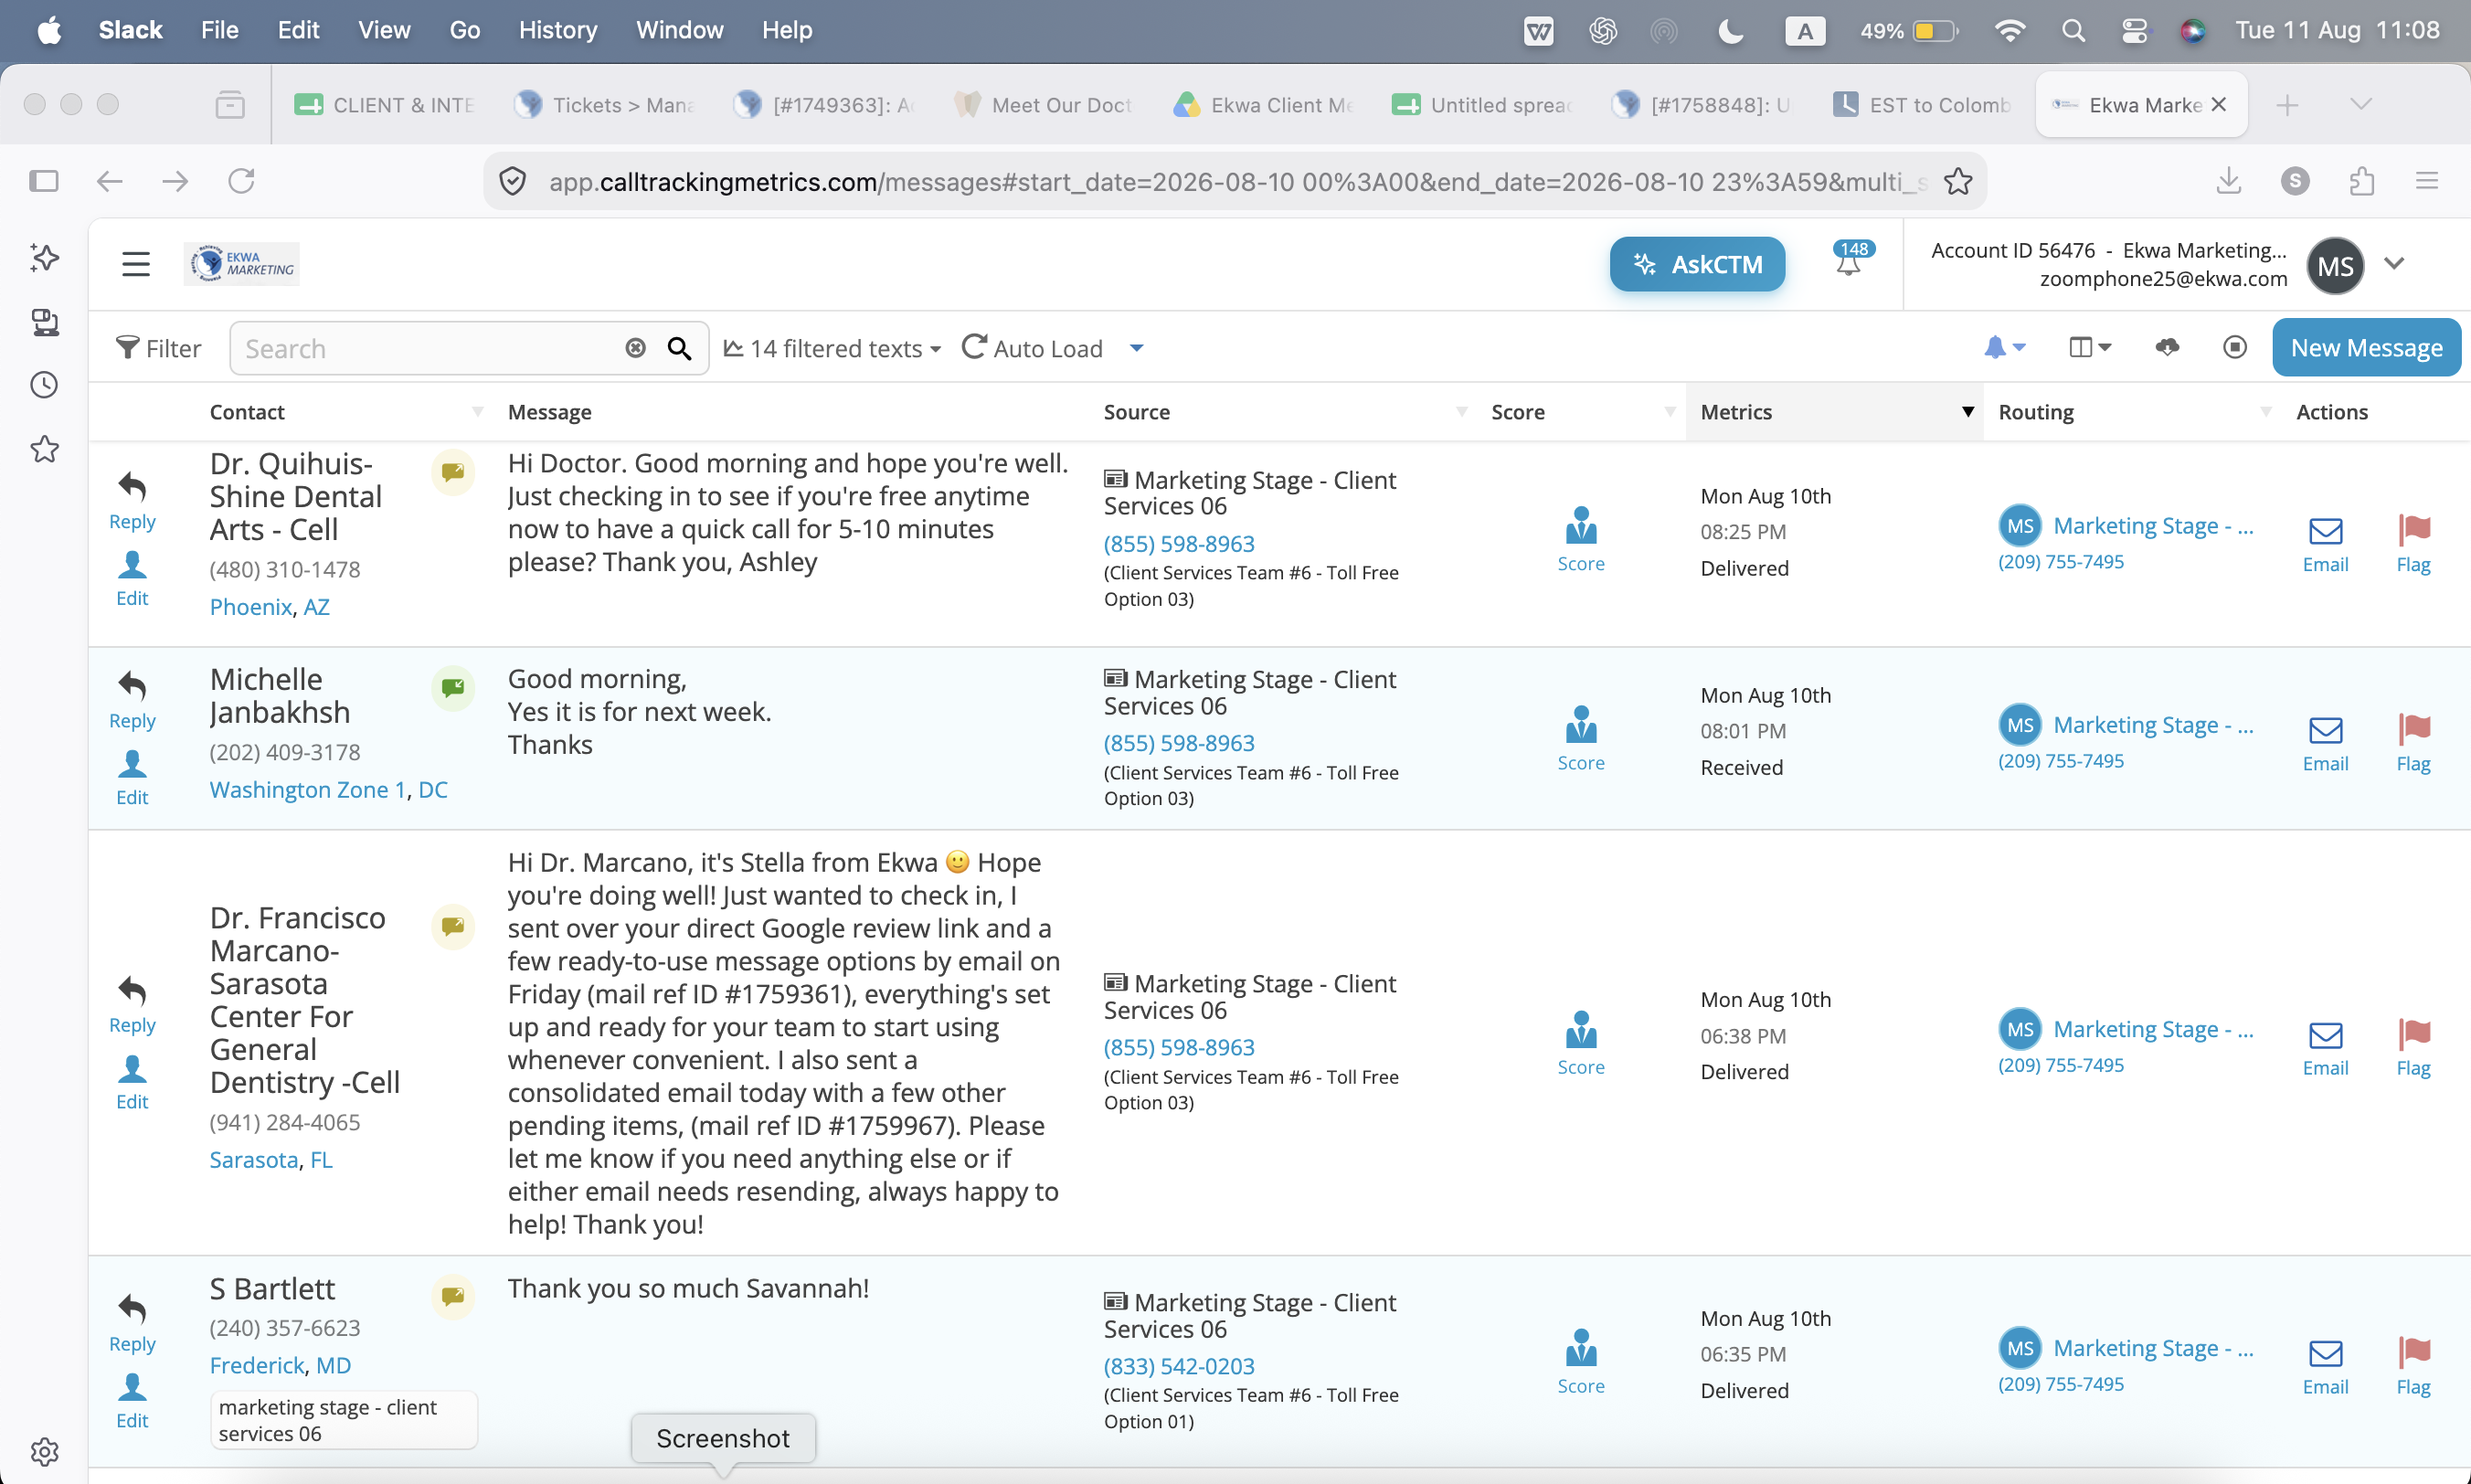Score the Dr. Francisco Marcano message
The height and width of the screenshot is (1484, 2471).
[x=1581, y=1043]
